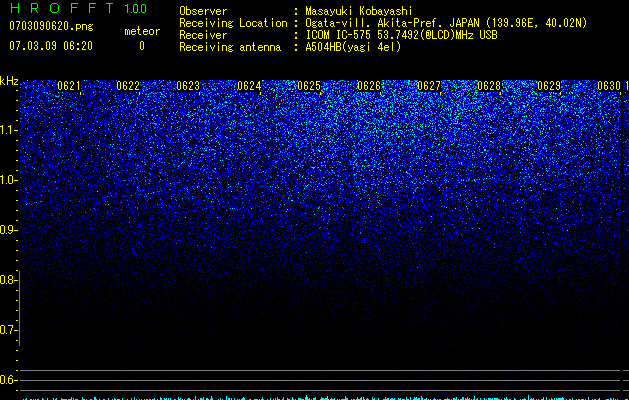Click the 0623 time marker
Viewport: 629px width, 400px height.
[188, 86]
